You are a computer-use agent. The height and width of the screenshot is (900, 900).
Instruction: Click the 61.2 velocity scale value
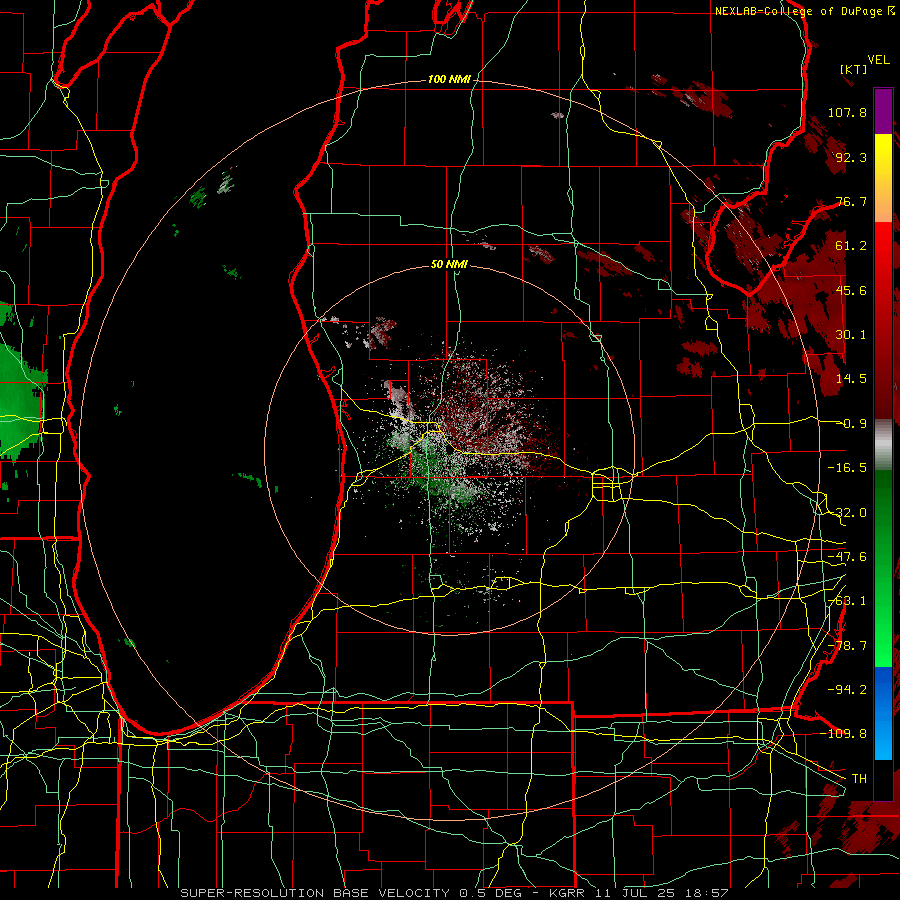[x=851, y=246]
